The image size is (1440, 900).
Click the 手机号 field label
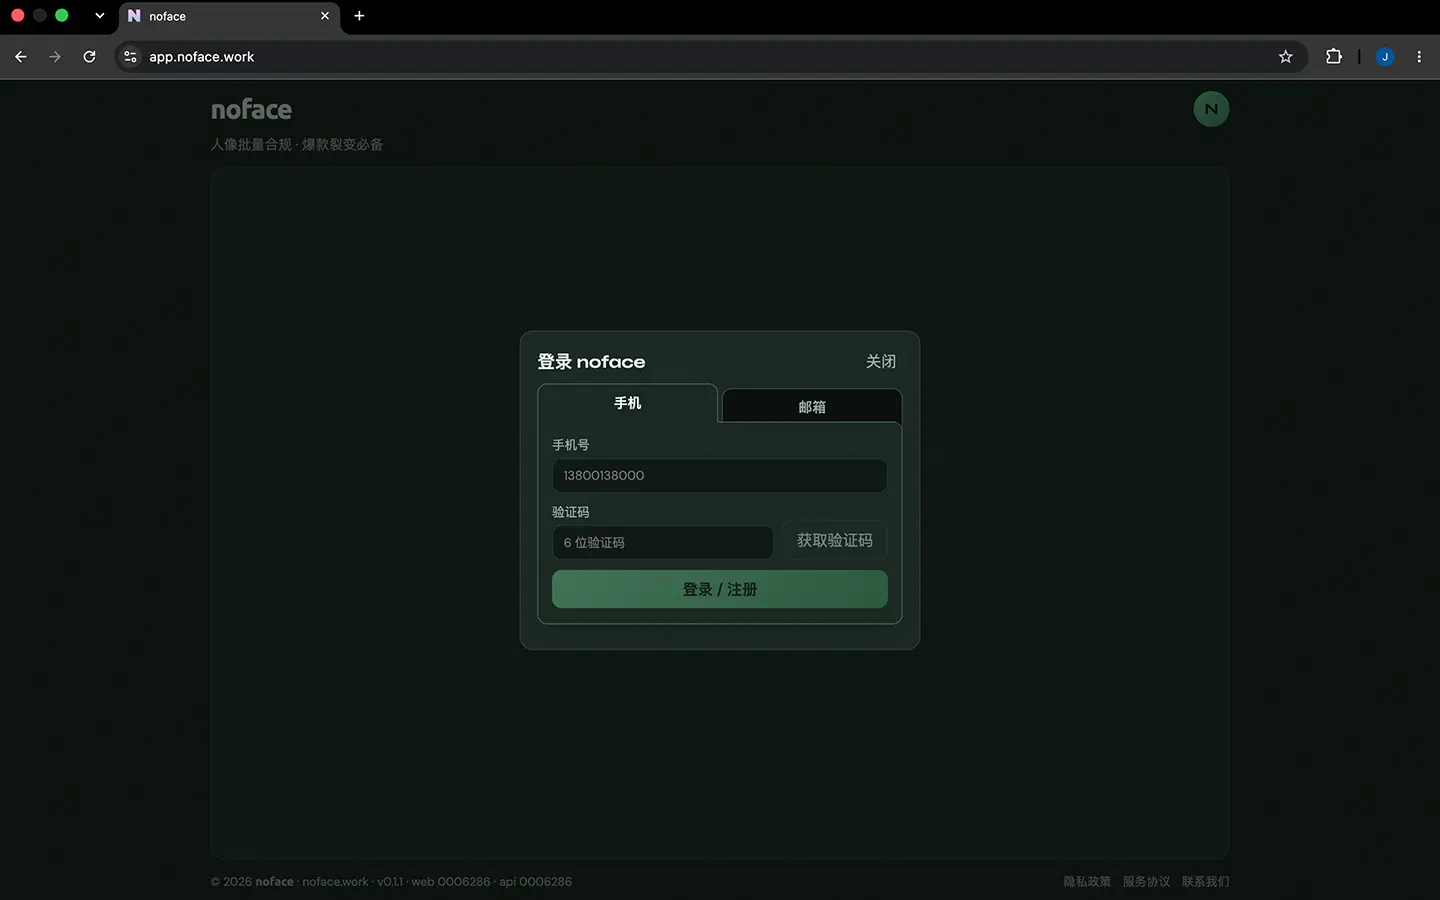click(x=571, y=445)
